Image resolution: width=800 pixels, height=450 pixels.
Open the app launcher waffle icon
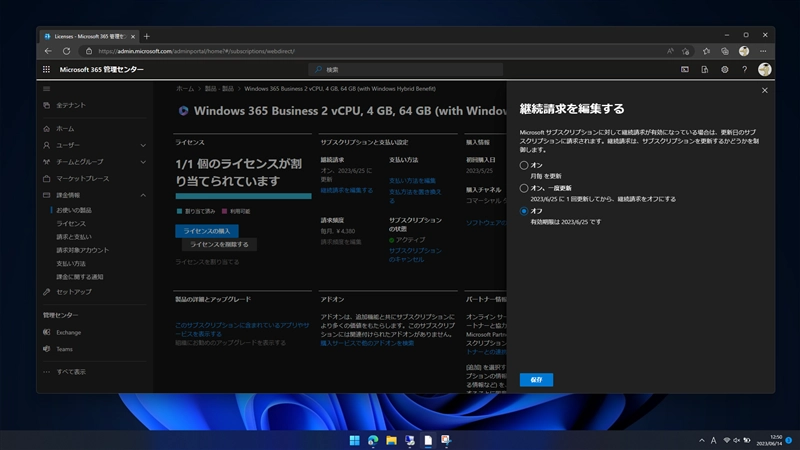click(x=46, y=69)
